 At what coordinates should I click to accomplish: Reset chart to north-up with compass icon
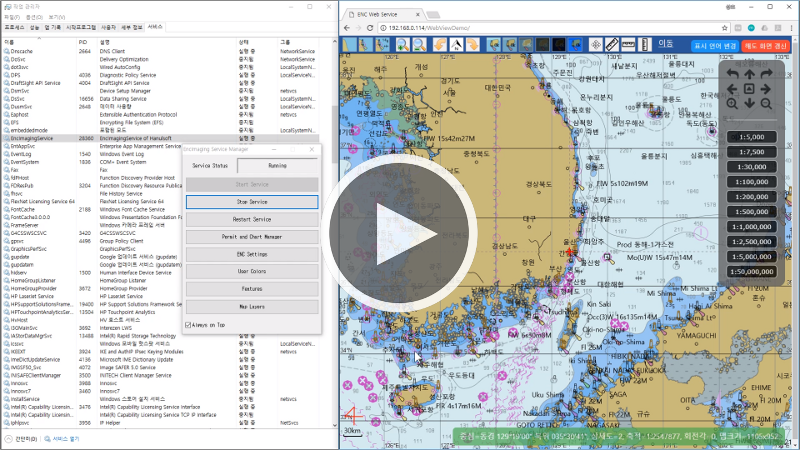click(456, 45)
